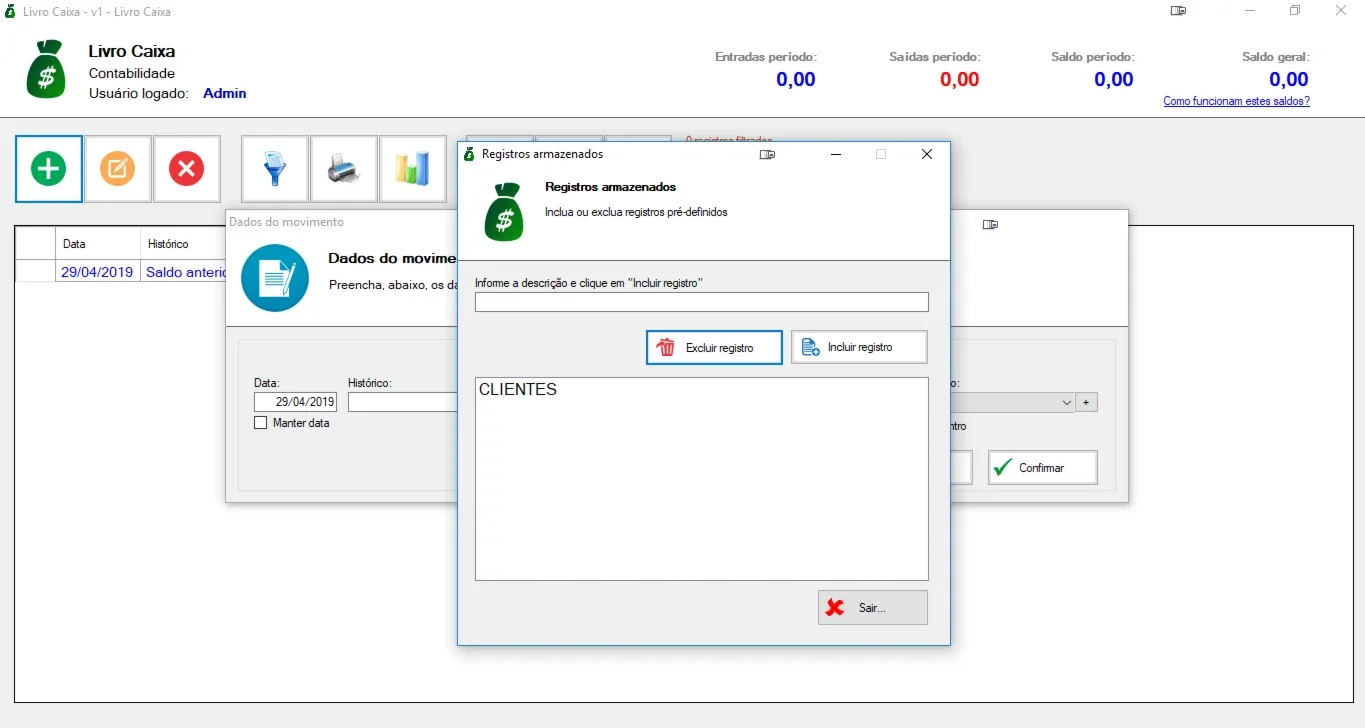Click the Data field showing 29/04/2019

[295, 402]
